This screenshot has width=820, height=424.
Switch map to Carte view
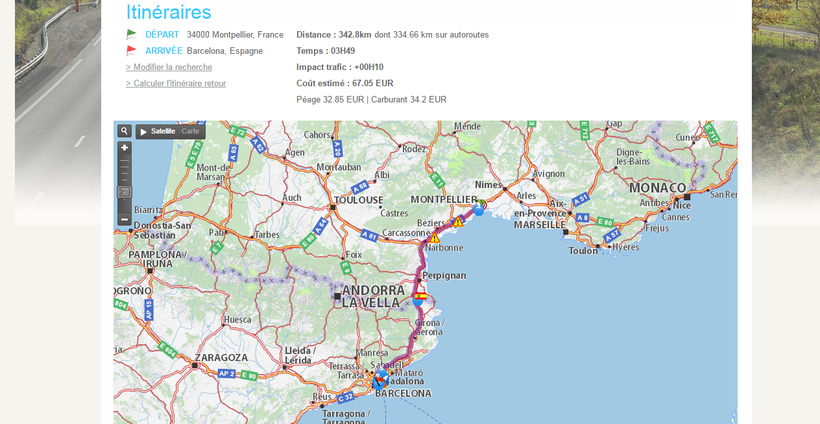pos(190,131)
